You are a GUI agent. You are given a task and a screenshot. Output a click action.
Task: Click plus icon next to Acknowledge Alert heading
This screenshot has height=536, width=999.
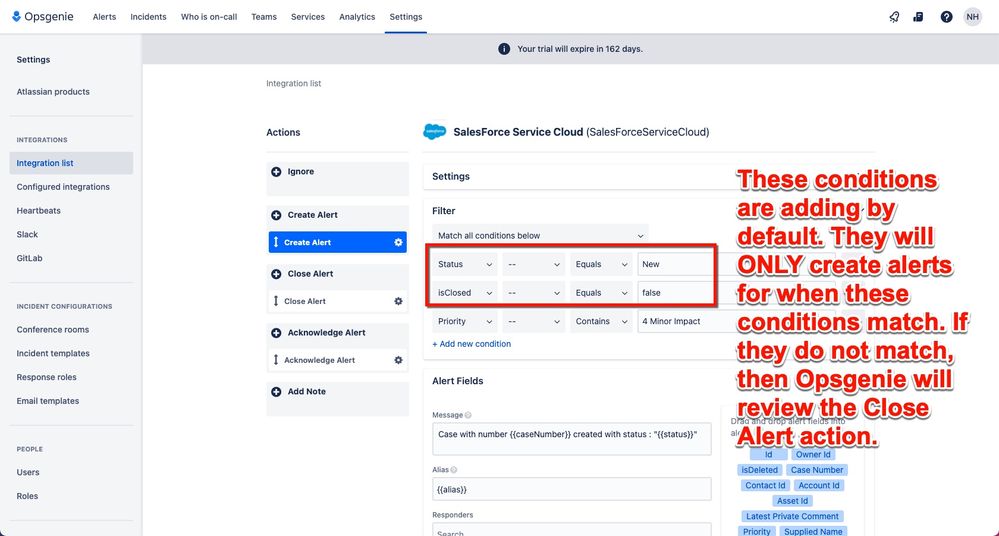(x=276, y=333)
